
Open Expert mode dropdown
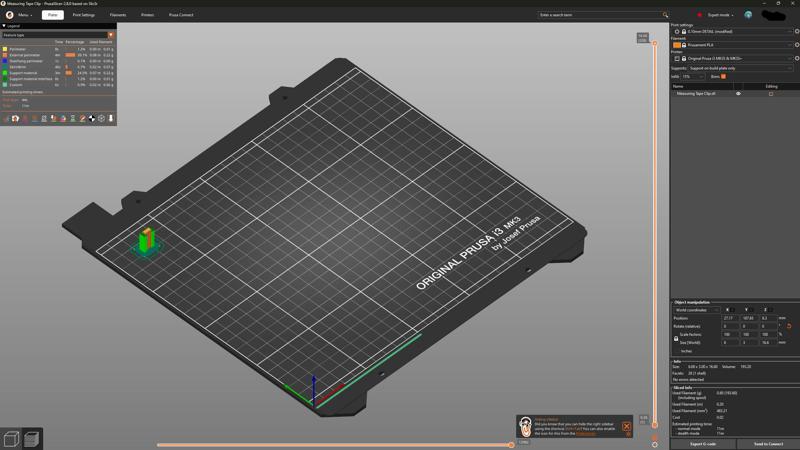(x=720, y=15)
